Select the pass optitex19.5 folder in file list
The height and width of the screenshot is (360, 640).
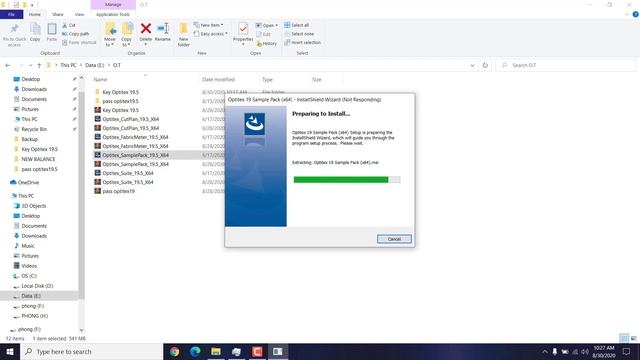tap(120, 101)
